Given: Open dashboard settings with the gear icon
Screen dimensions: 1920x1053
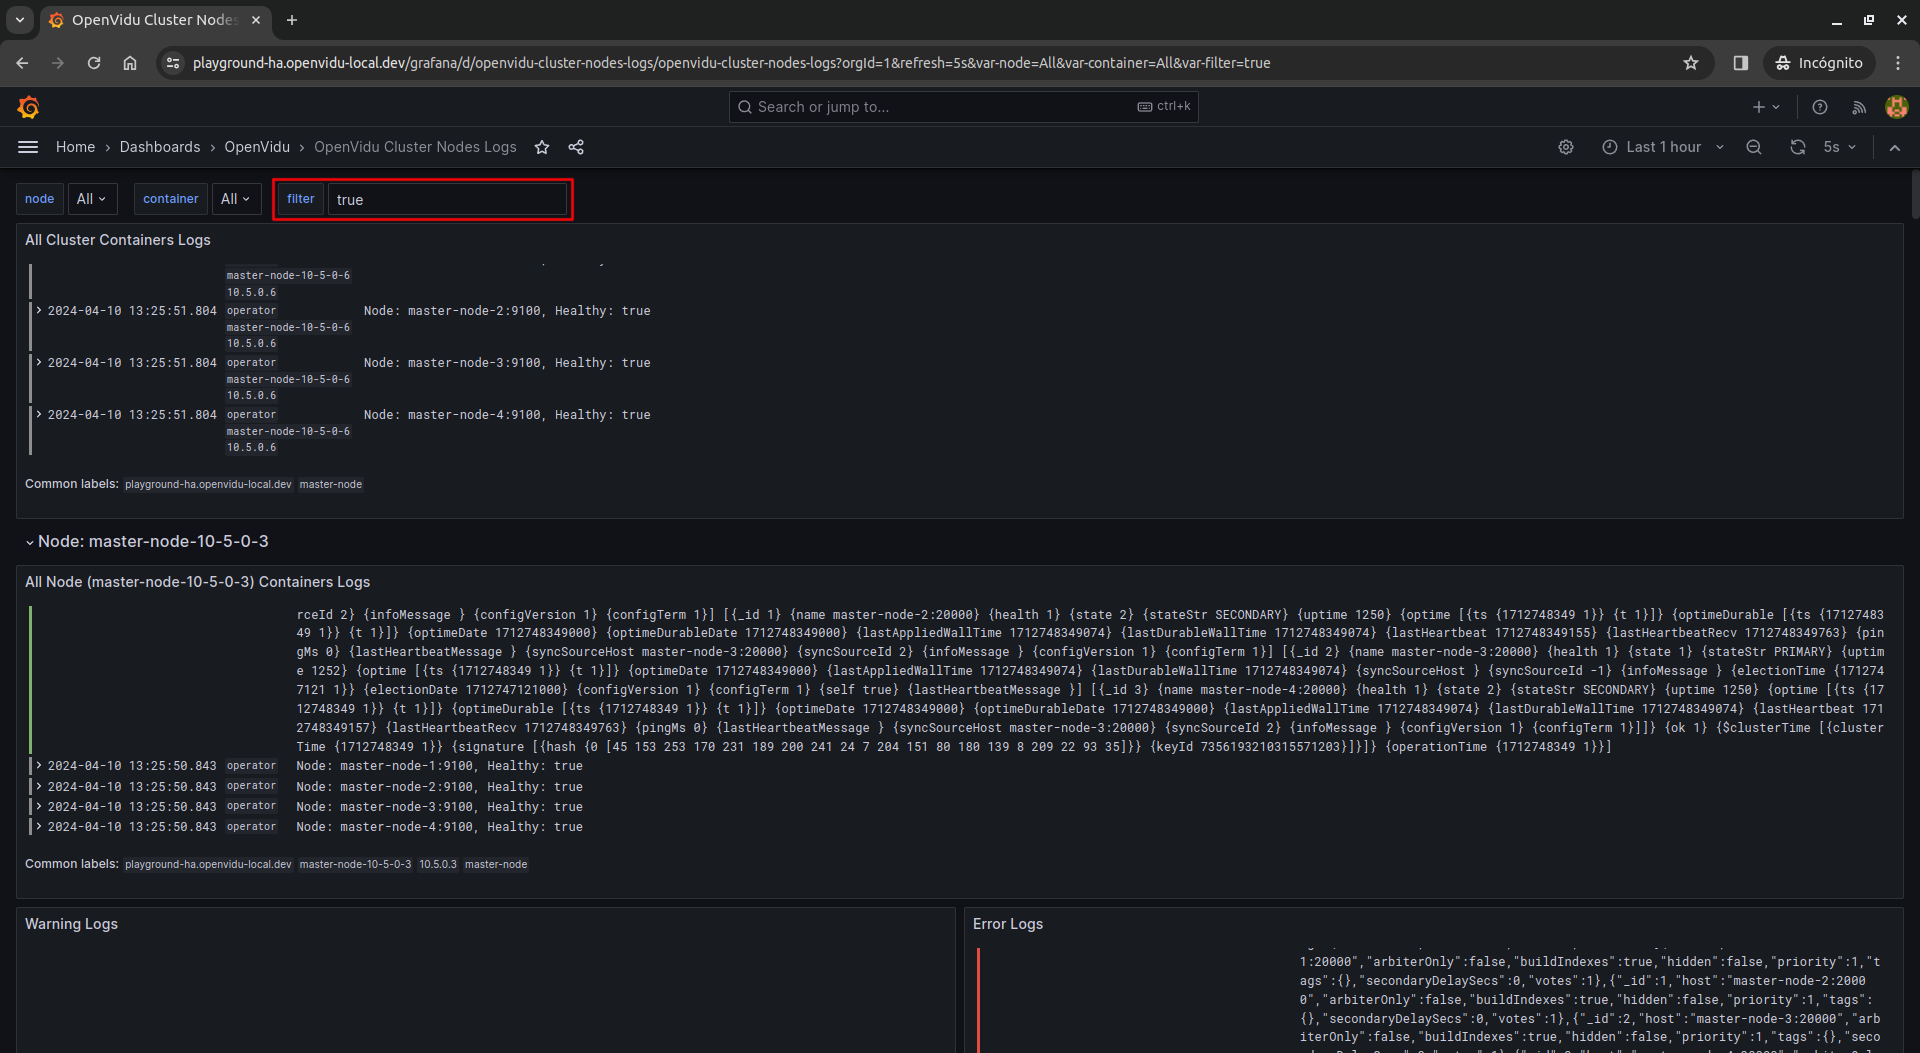Looking at the screenshot, I should click(x=1565, y=147).
